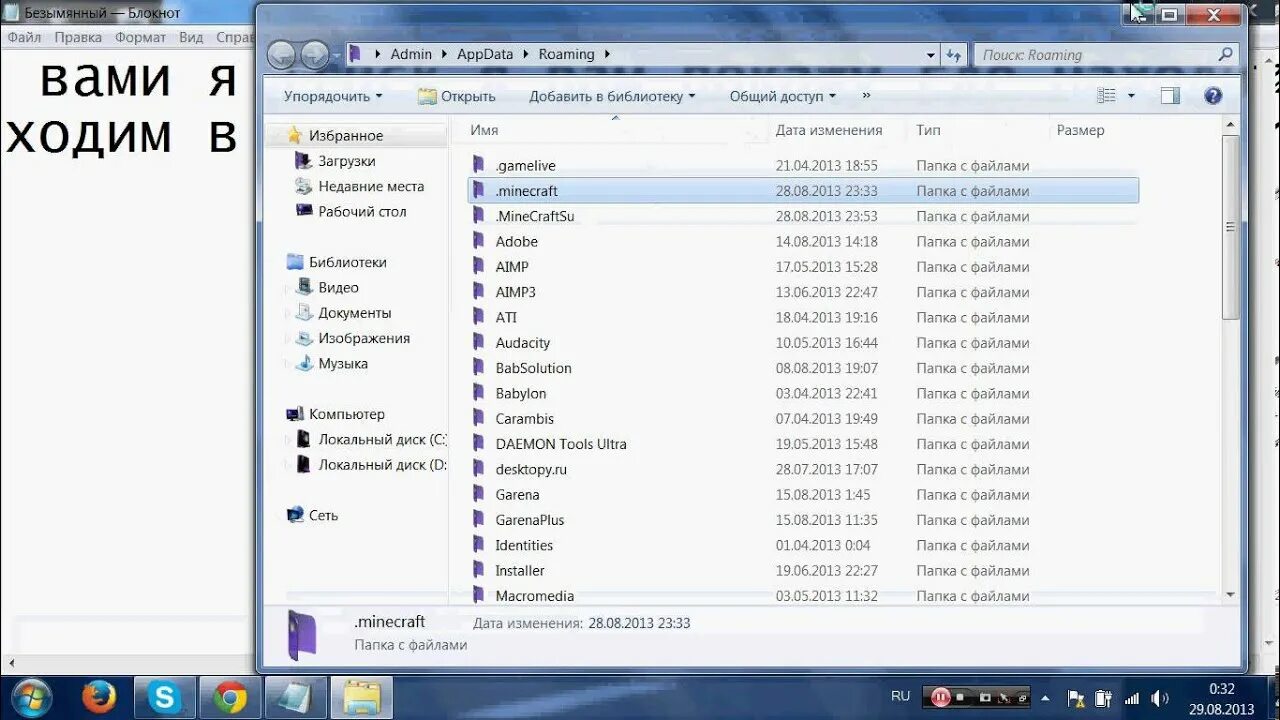Open the view options dropdown arrow
1280x720 pixels.
[x=1131, y=96]
